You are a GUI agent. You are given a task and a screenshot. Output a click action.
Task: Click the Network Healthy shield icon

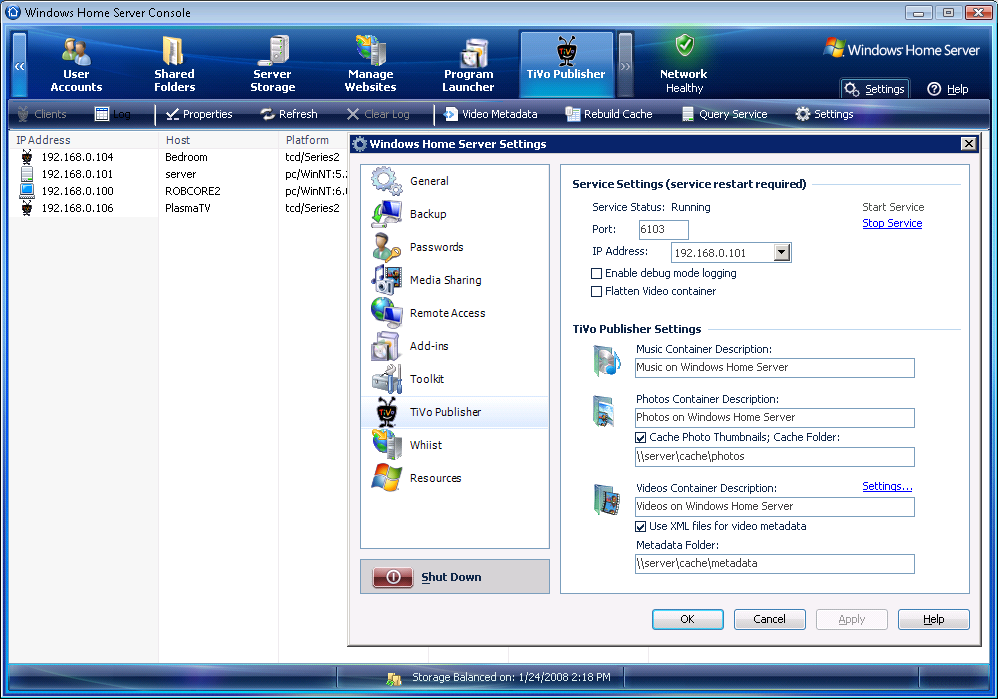tap(684, 45)
